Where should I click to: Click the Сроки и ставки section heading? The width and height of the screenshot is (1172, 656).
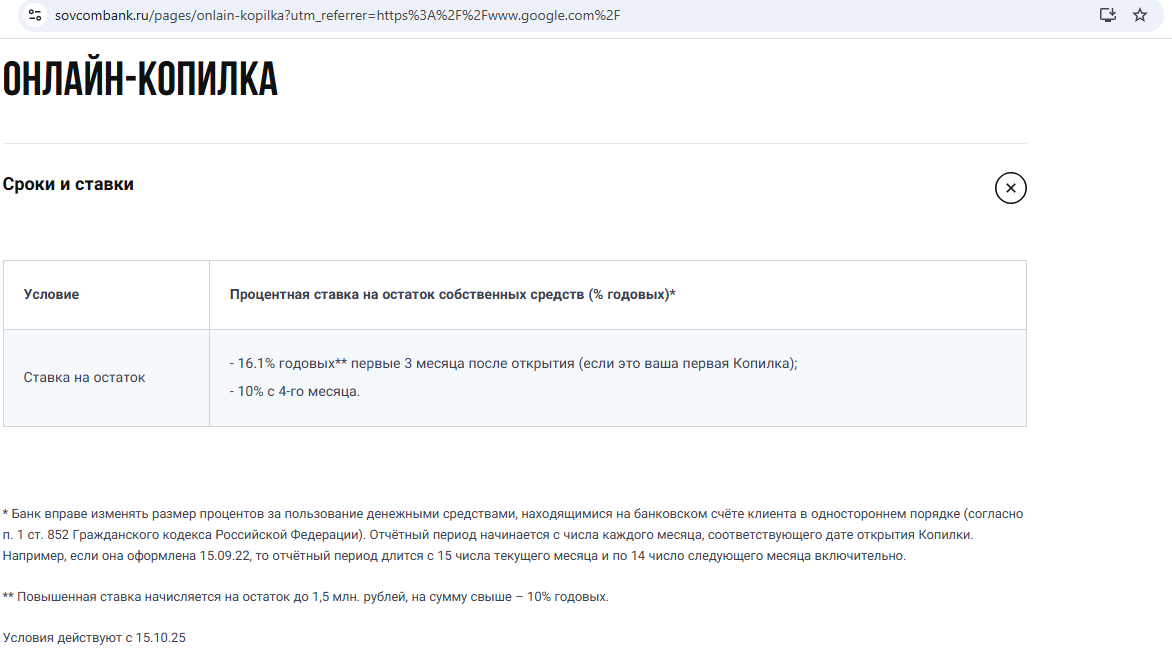(x=68, y=184)
